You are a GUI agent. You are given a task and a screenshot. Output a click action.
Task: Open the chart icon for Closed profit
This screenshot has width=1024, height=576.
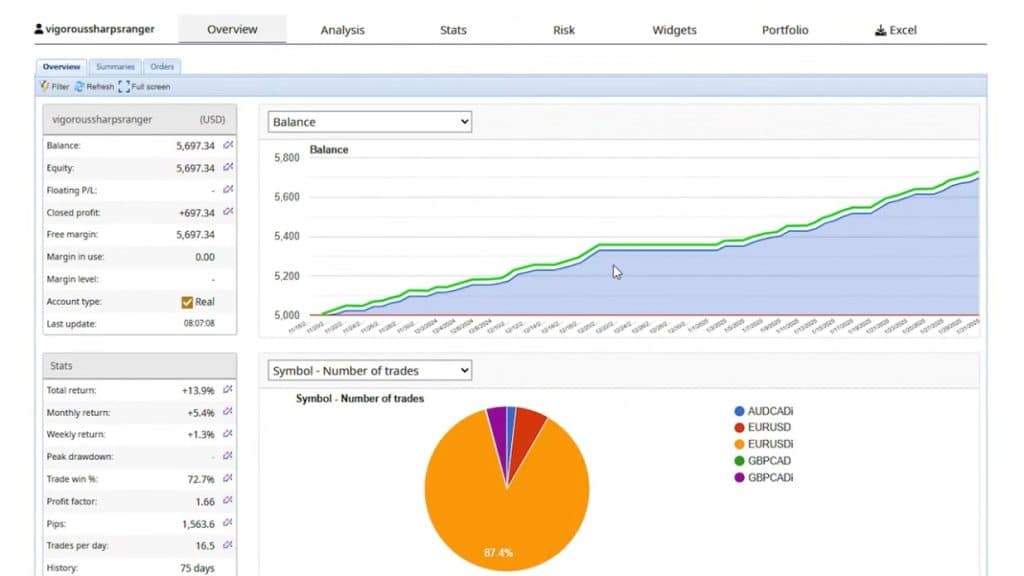227,212
